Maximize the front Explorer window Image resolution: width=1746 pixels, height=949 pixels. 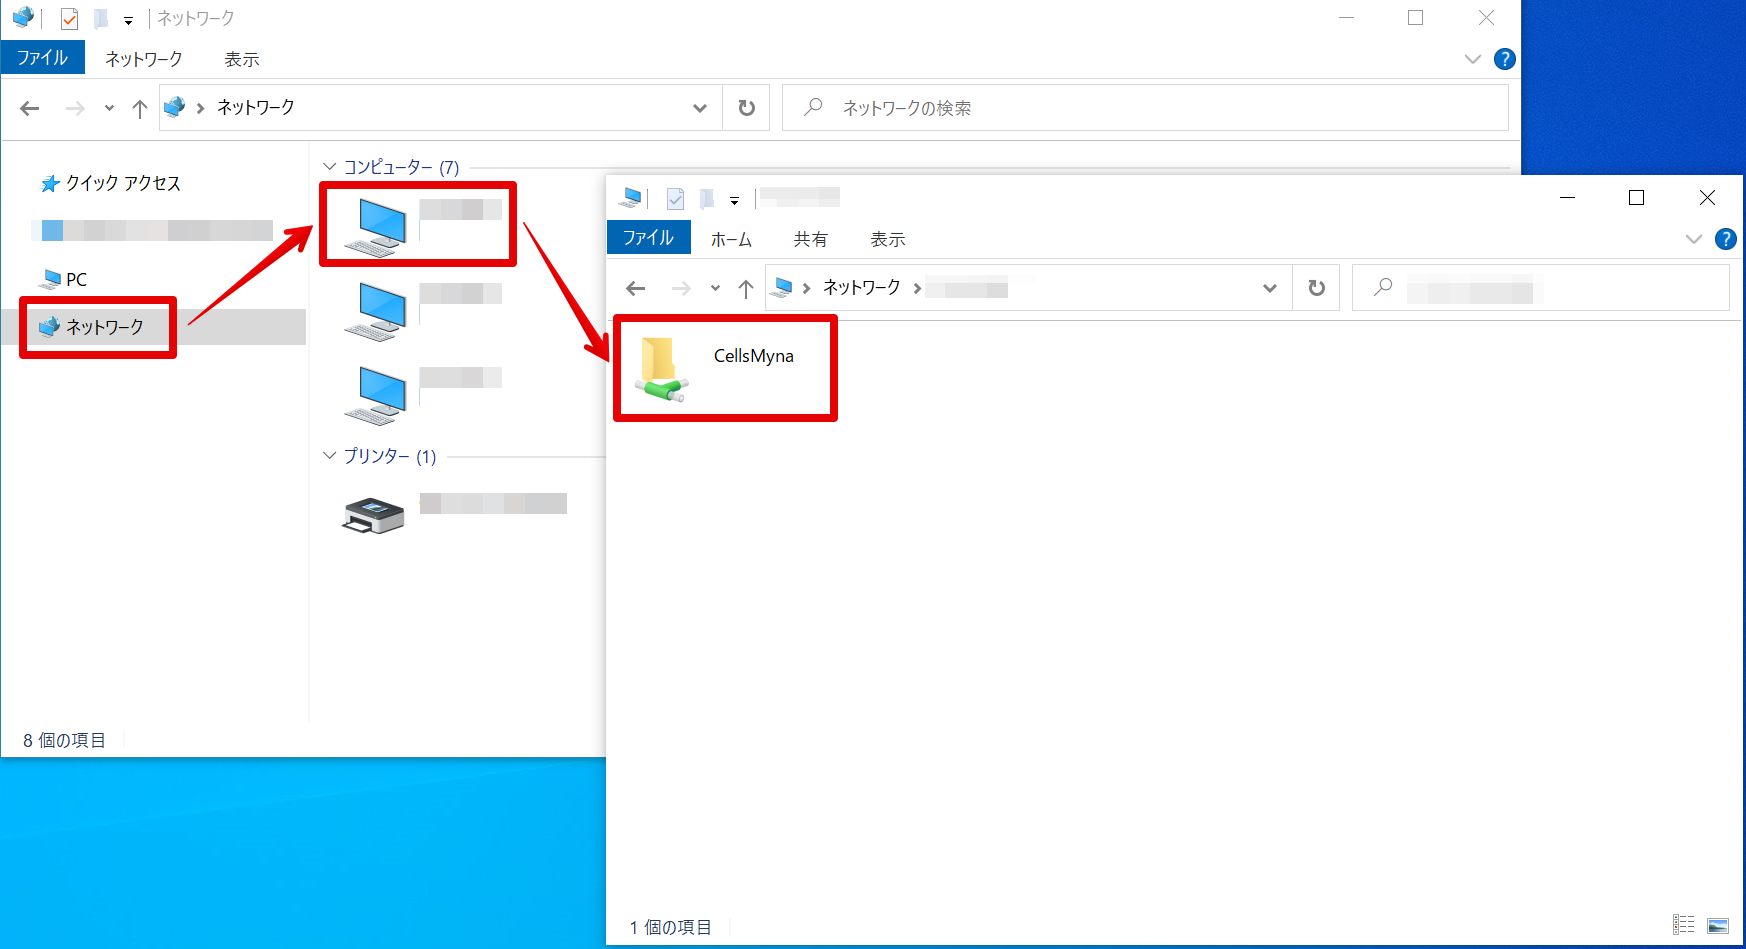click(x=1637, y=198)
